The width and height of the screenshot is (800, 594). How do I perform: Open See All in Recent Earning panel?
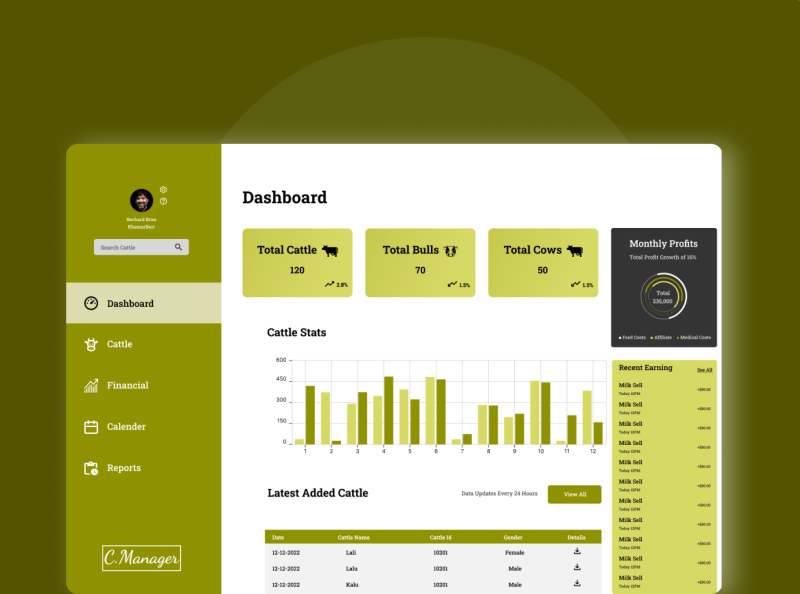pos(703,368)
